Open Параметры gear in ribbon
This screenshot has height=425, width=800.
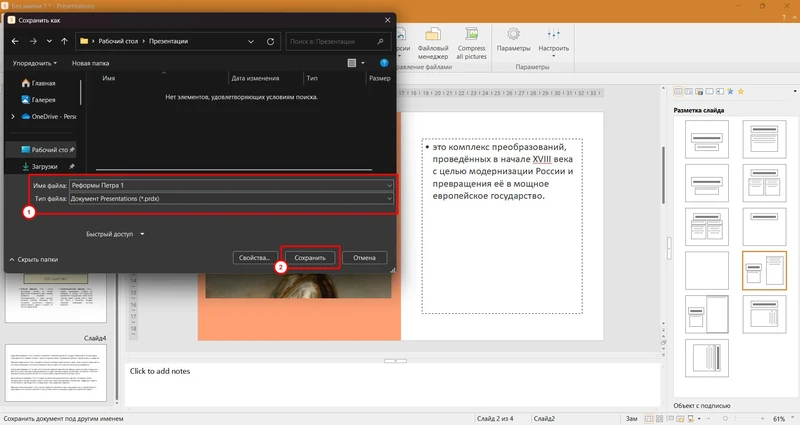coord(513,40)
